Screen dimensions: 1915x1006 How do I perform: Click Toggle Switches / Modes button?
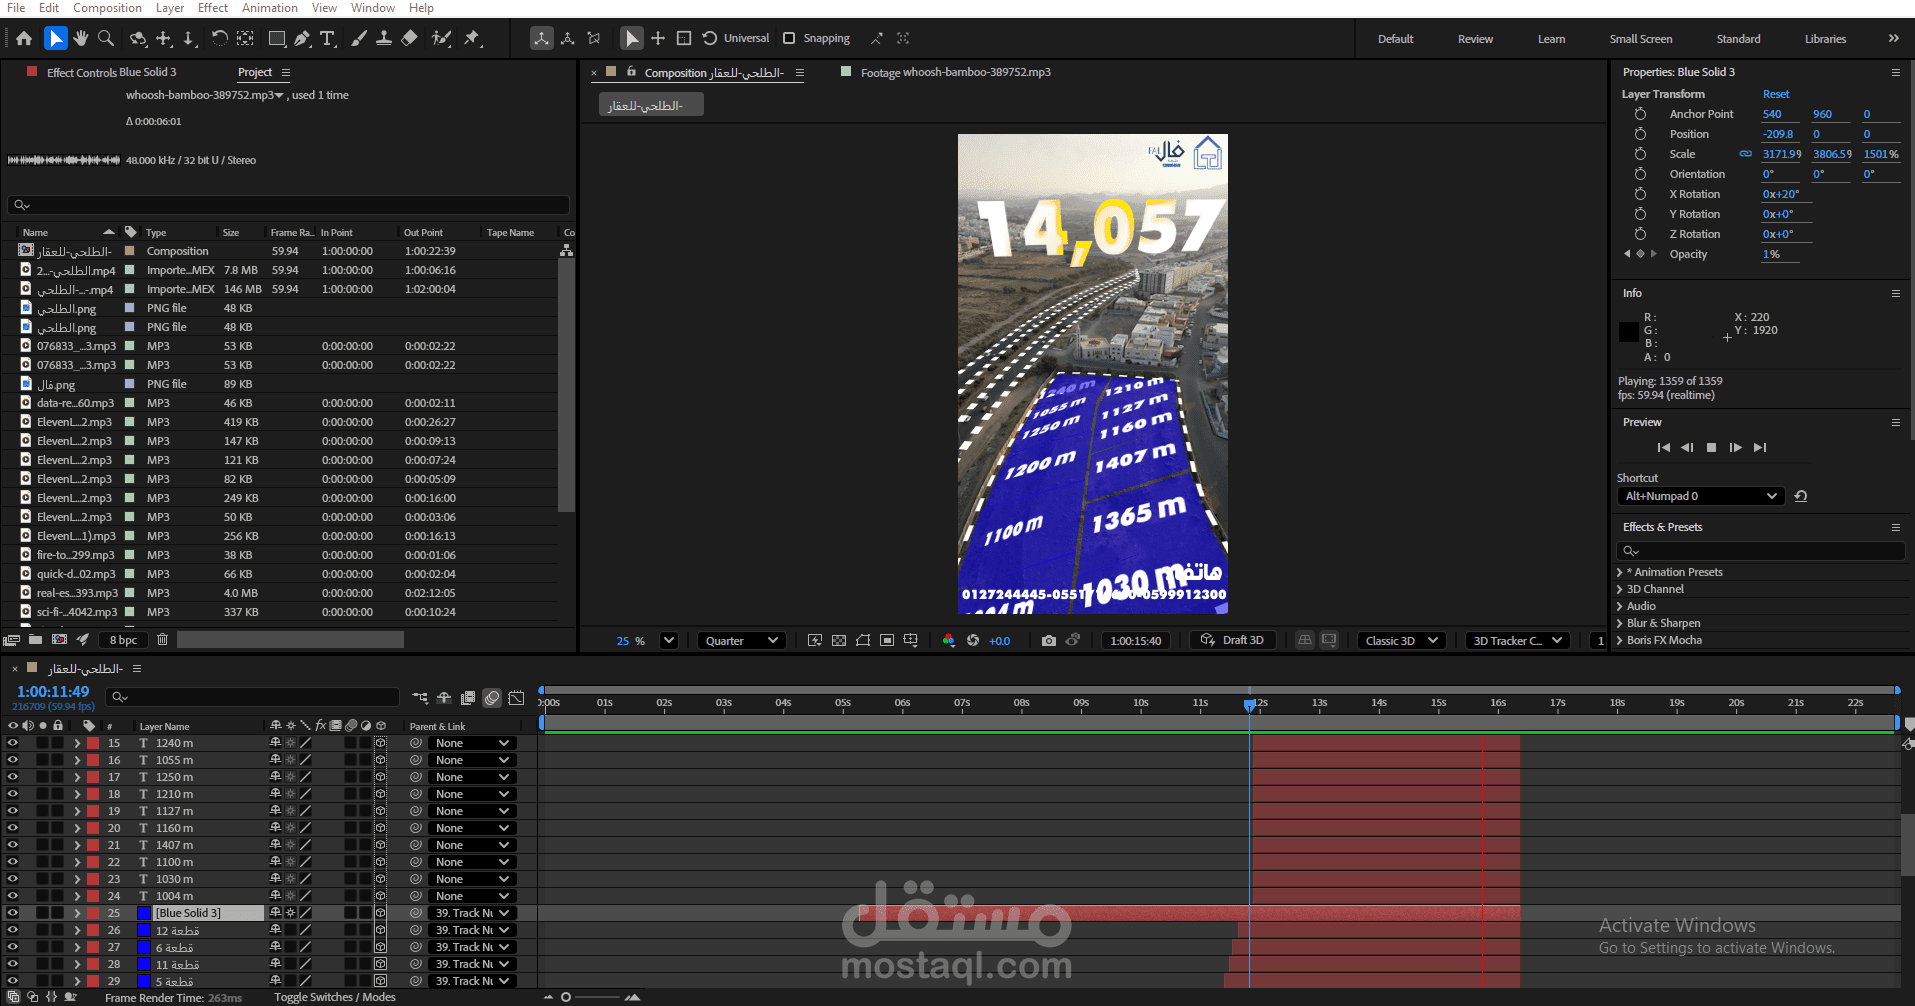tap(335, 998)
